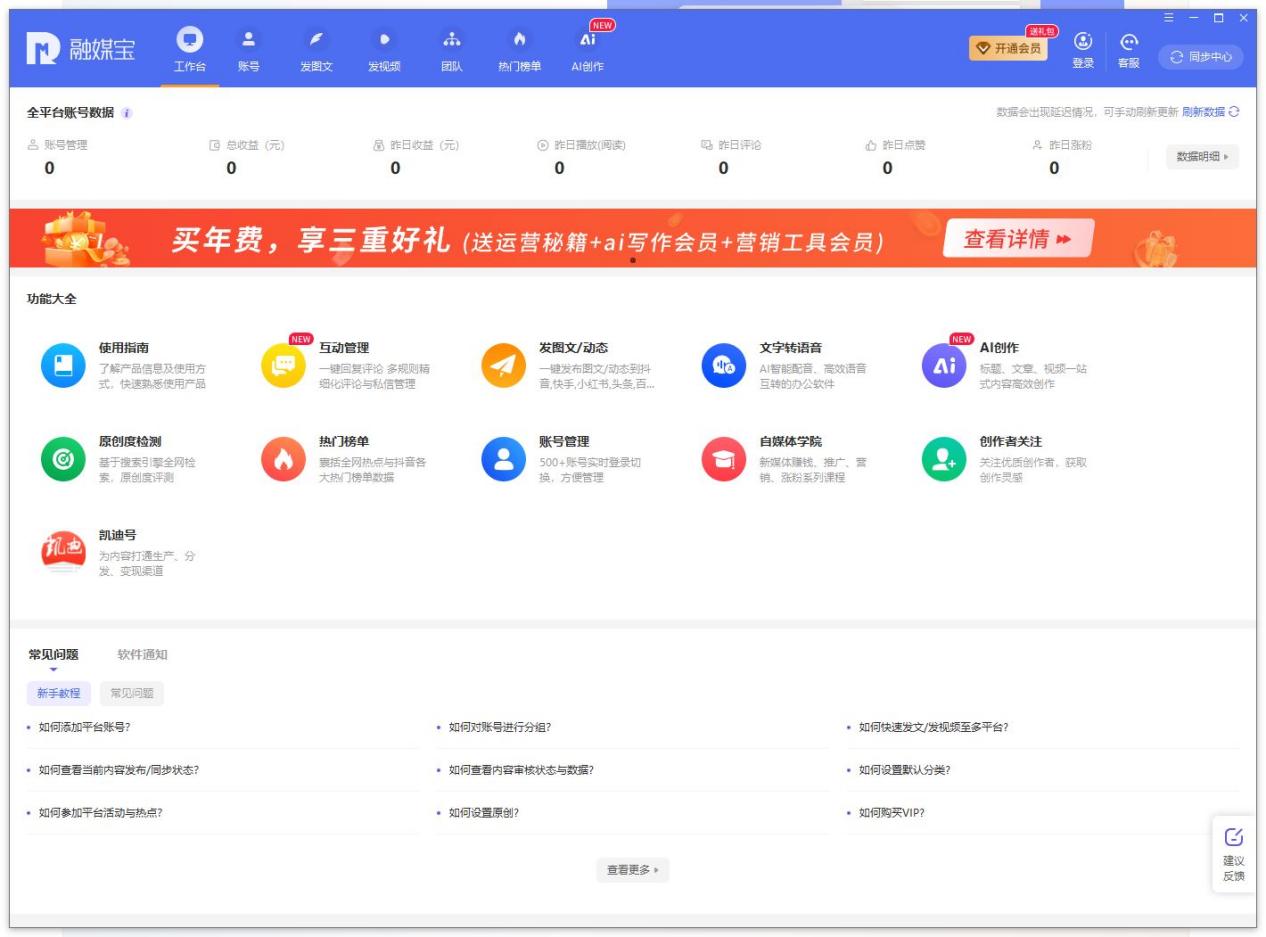Open 如何购买VIP? question
Viewport: 1266px width, 937px height.
(x=892, y=813)
